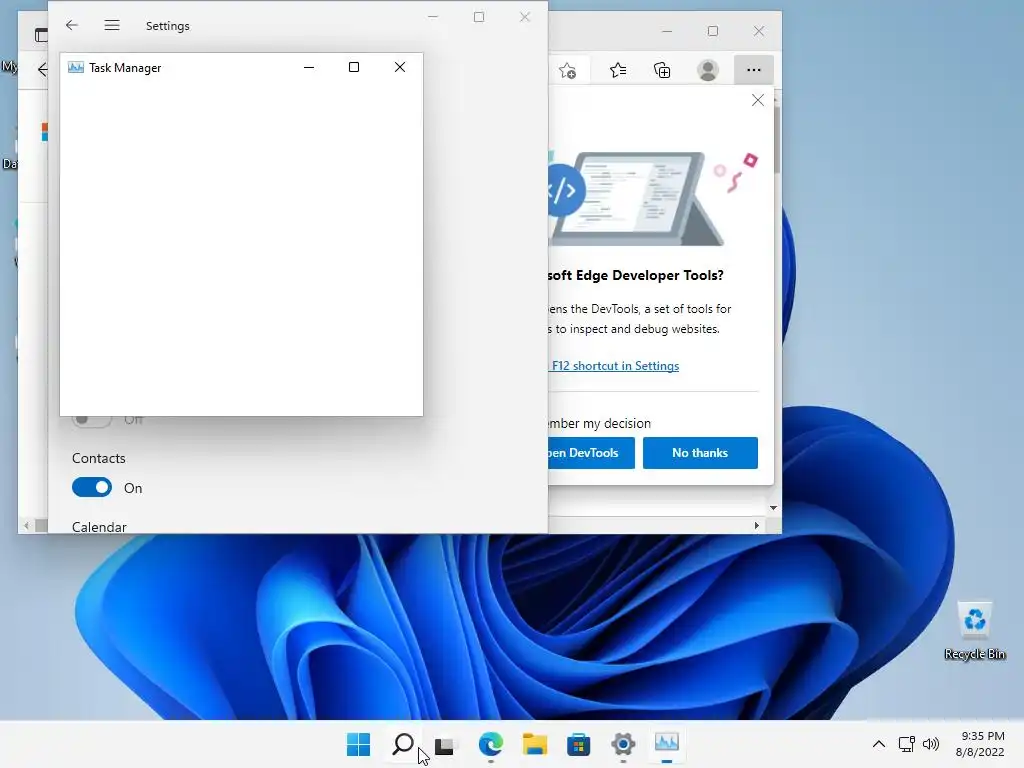Click the No thanks button

[700, 453]
